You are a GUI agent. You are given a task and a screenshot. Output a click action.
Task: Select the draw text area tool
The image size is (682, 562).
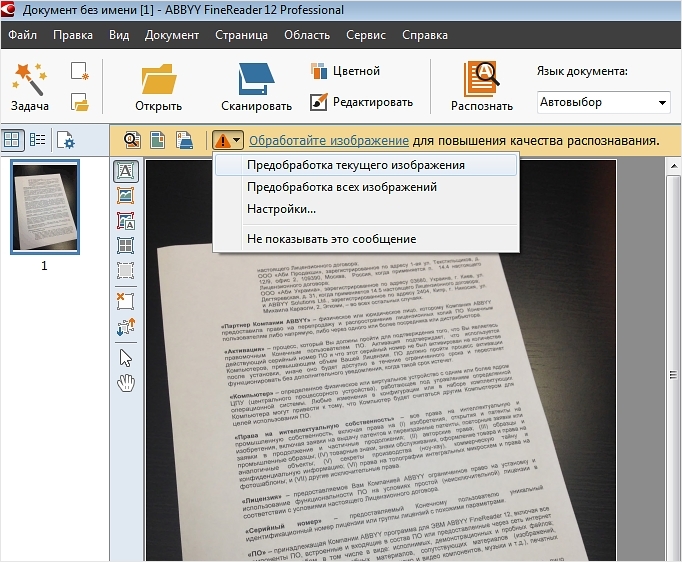tap(126, 171)
